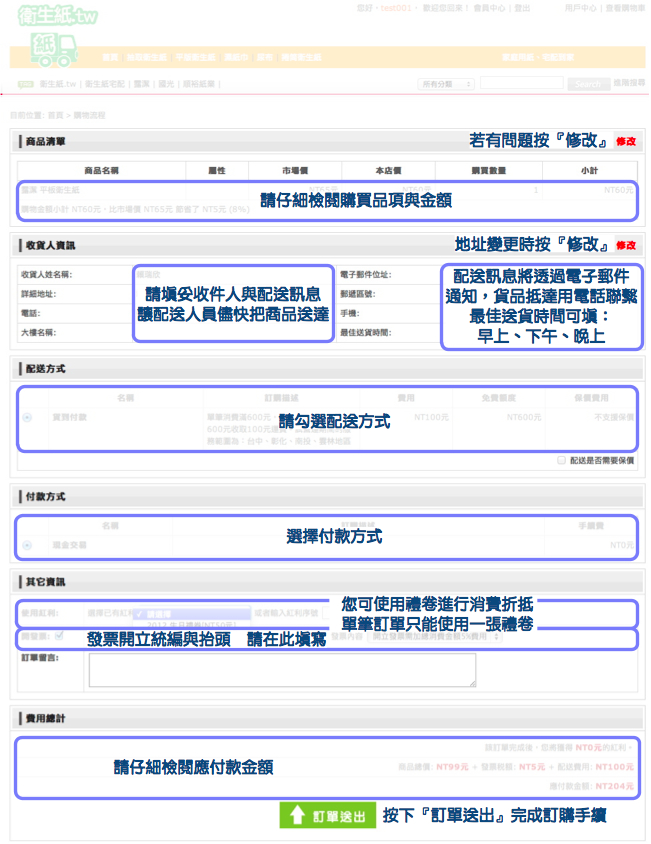
Task: Click into the 訂單留言 message text area
Action: click(x=283, y=670)
